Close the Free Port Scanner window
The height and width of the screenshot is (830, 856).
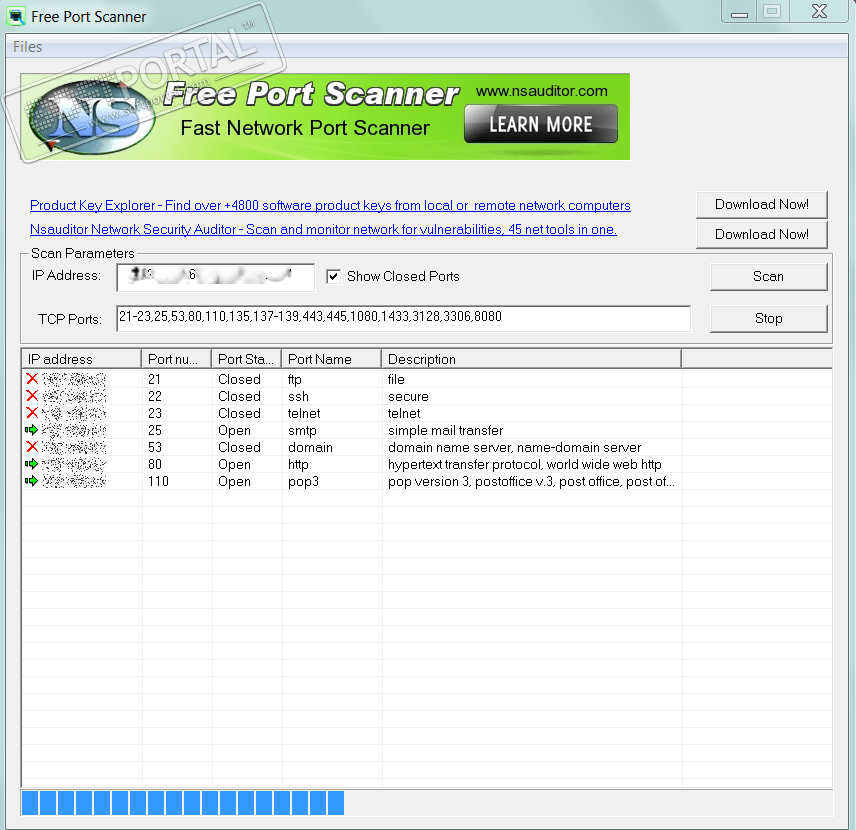point(819,11)
